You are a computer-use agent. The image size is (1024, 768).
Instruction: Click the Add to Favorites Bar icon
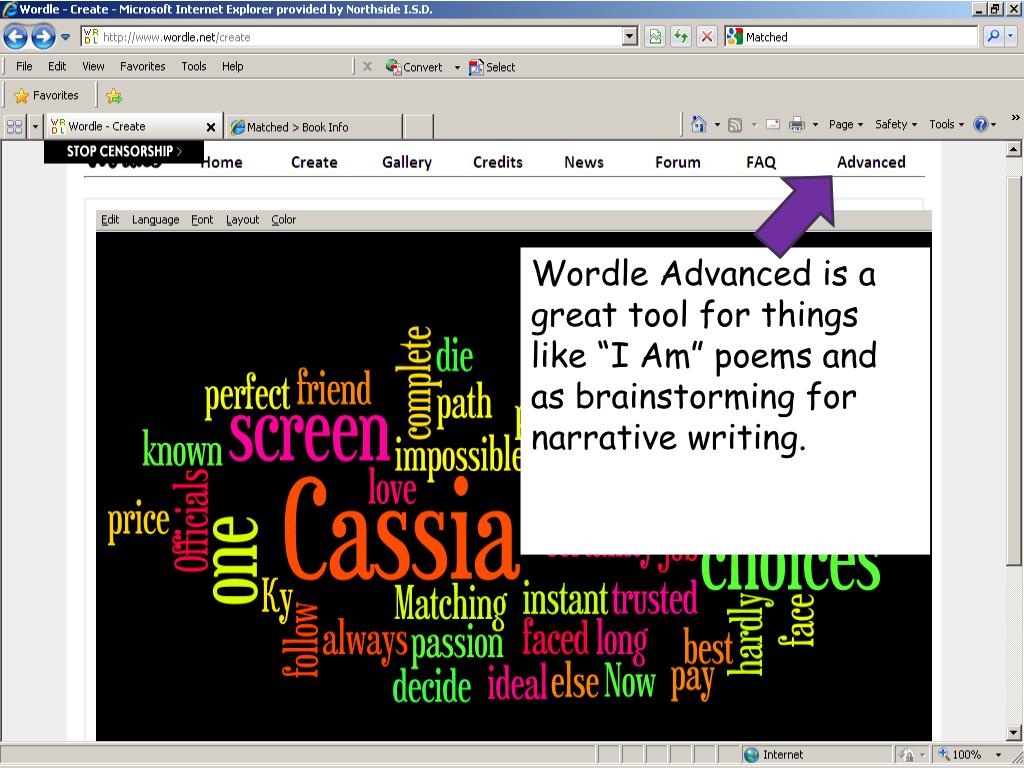[114, 96]
